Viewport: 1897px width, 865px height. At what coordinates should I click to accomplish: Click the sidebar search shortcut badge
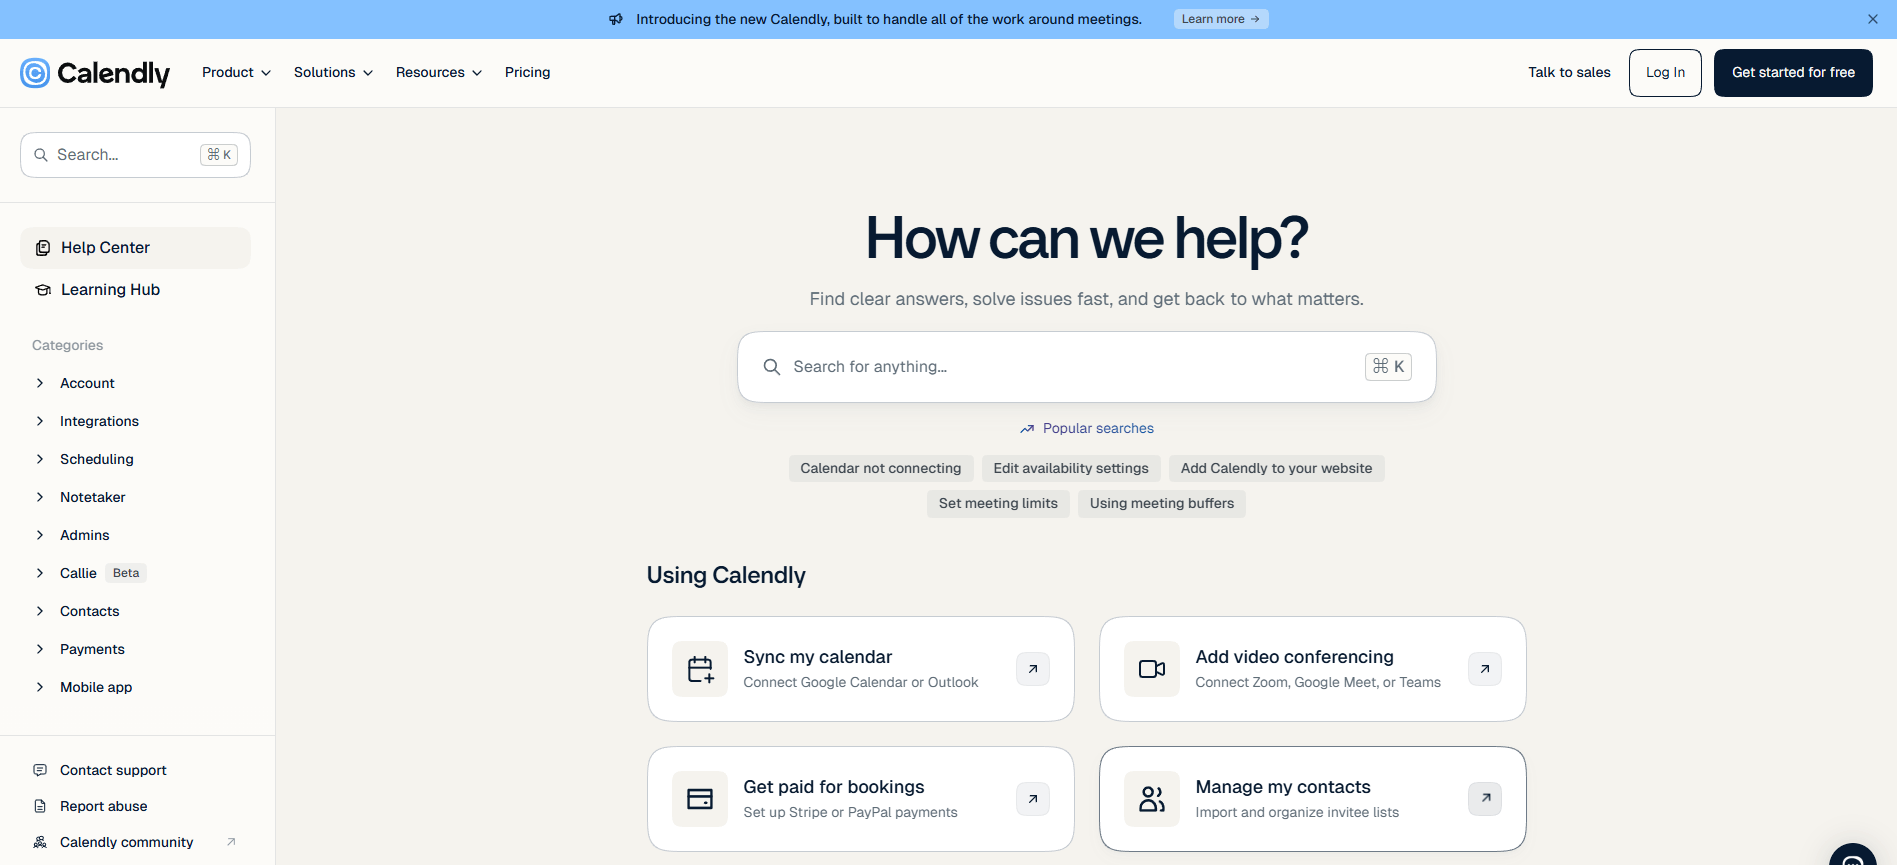coord(219,155)
